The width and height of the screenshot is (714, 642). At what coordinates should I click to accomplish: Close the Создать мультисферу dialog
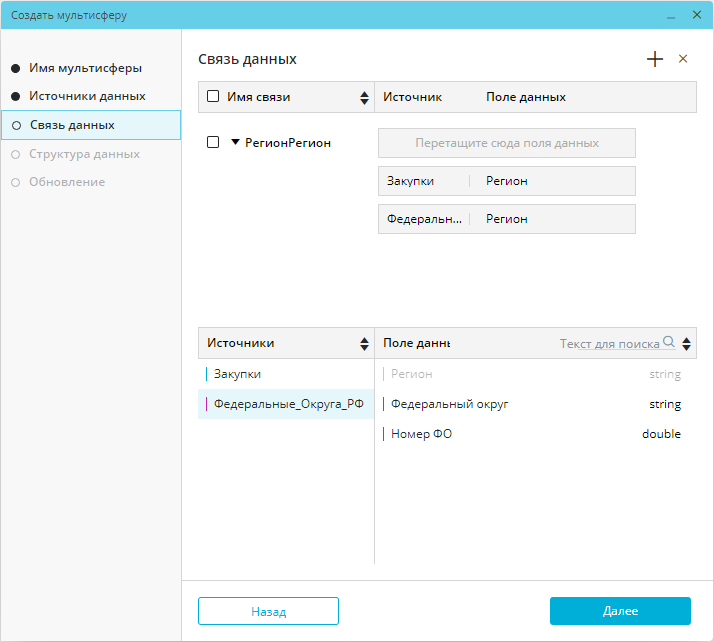(697, 15)
